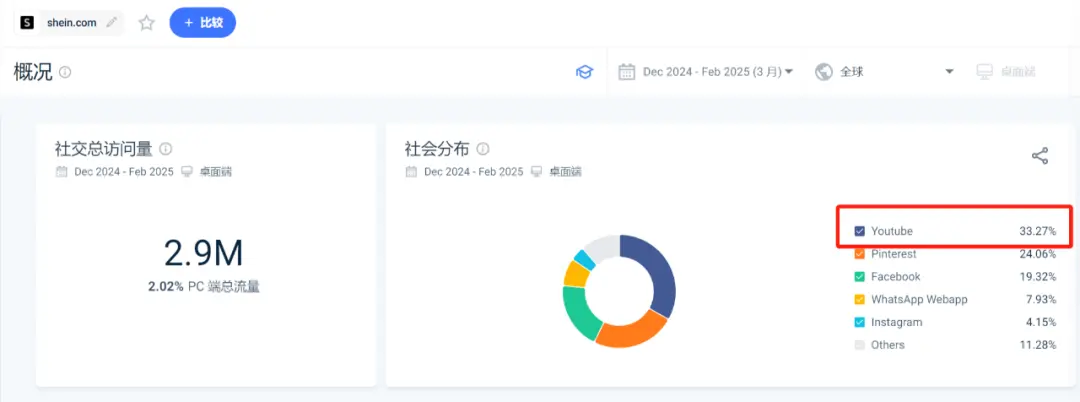The width and height of the screenshot is (1080, 402).
Task: Click the Instagram legend label
Action: click(896, 322)
